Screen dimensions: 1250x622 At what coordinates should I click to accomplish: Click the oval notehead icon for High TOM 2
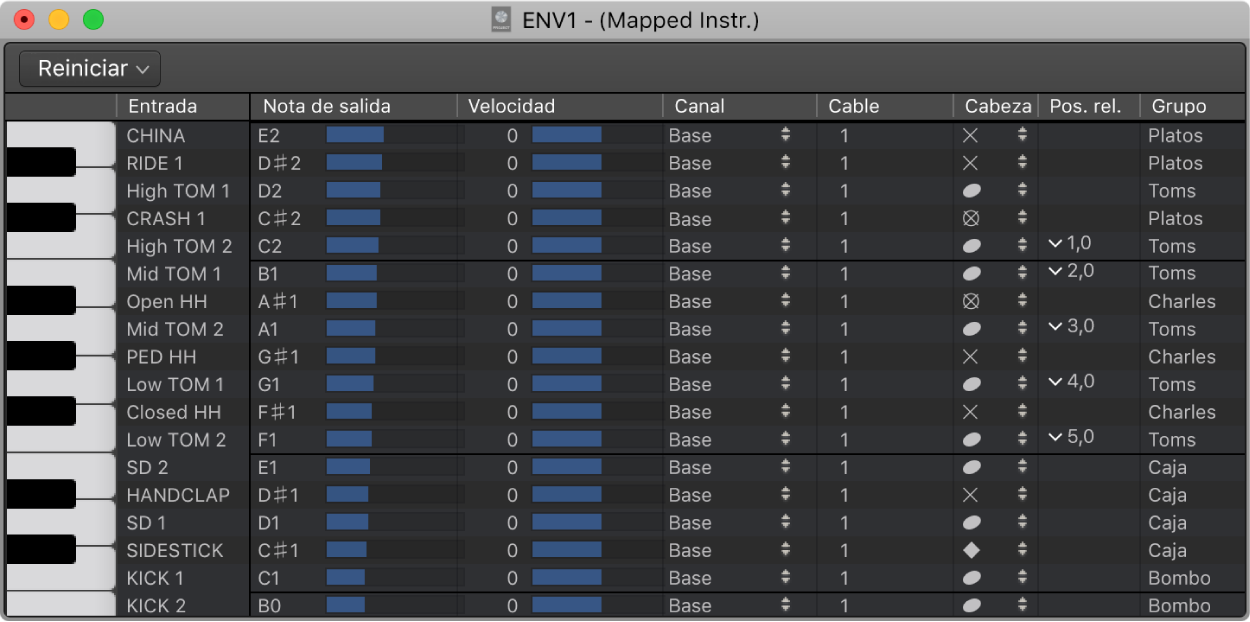pos(970,246)
